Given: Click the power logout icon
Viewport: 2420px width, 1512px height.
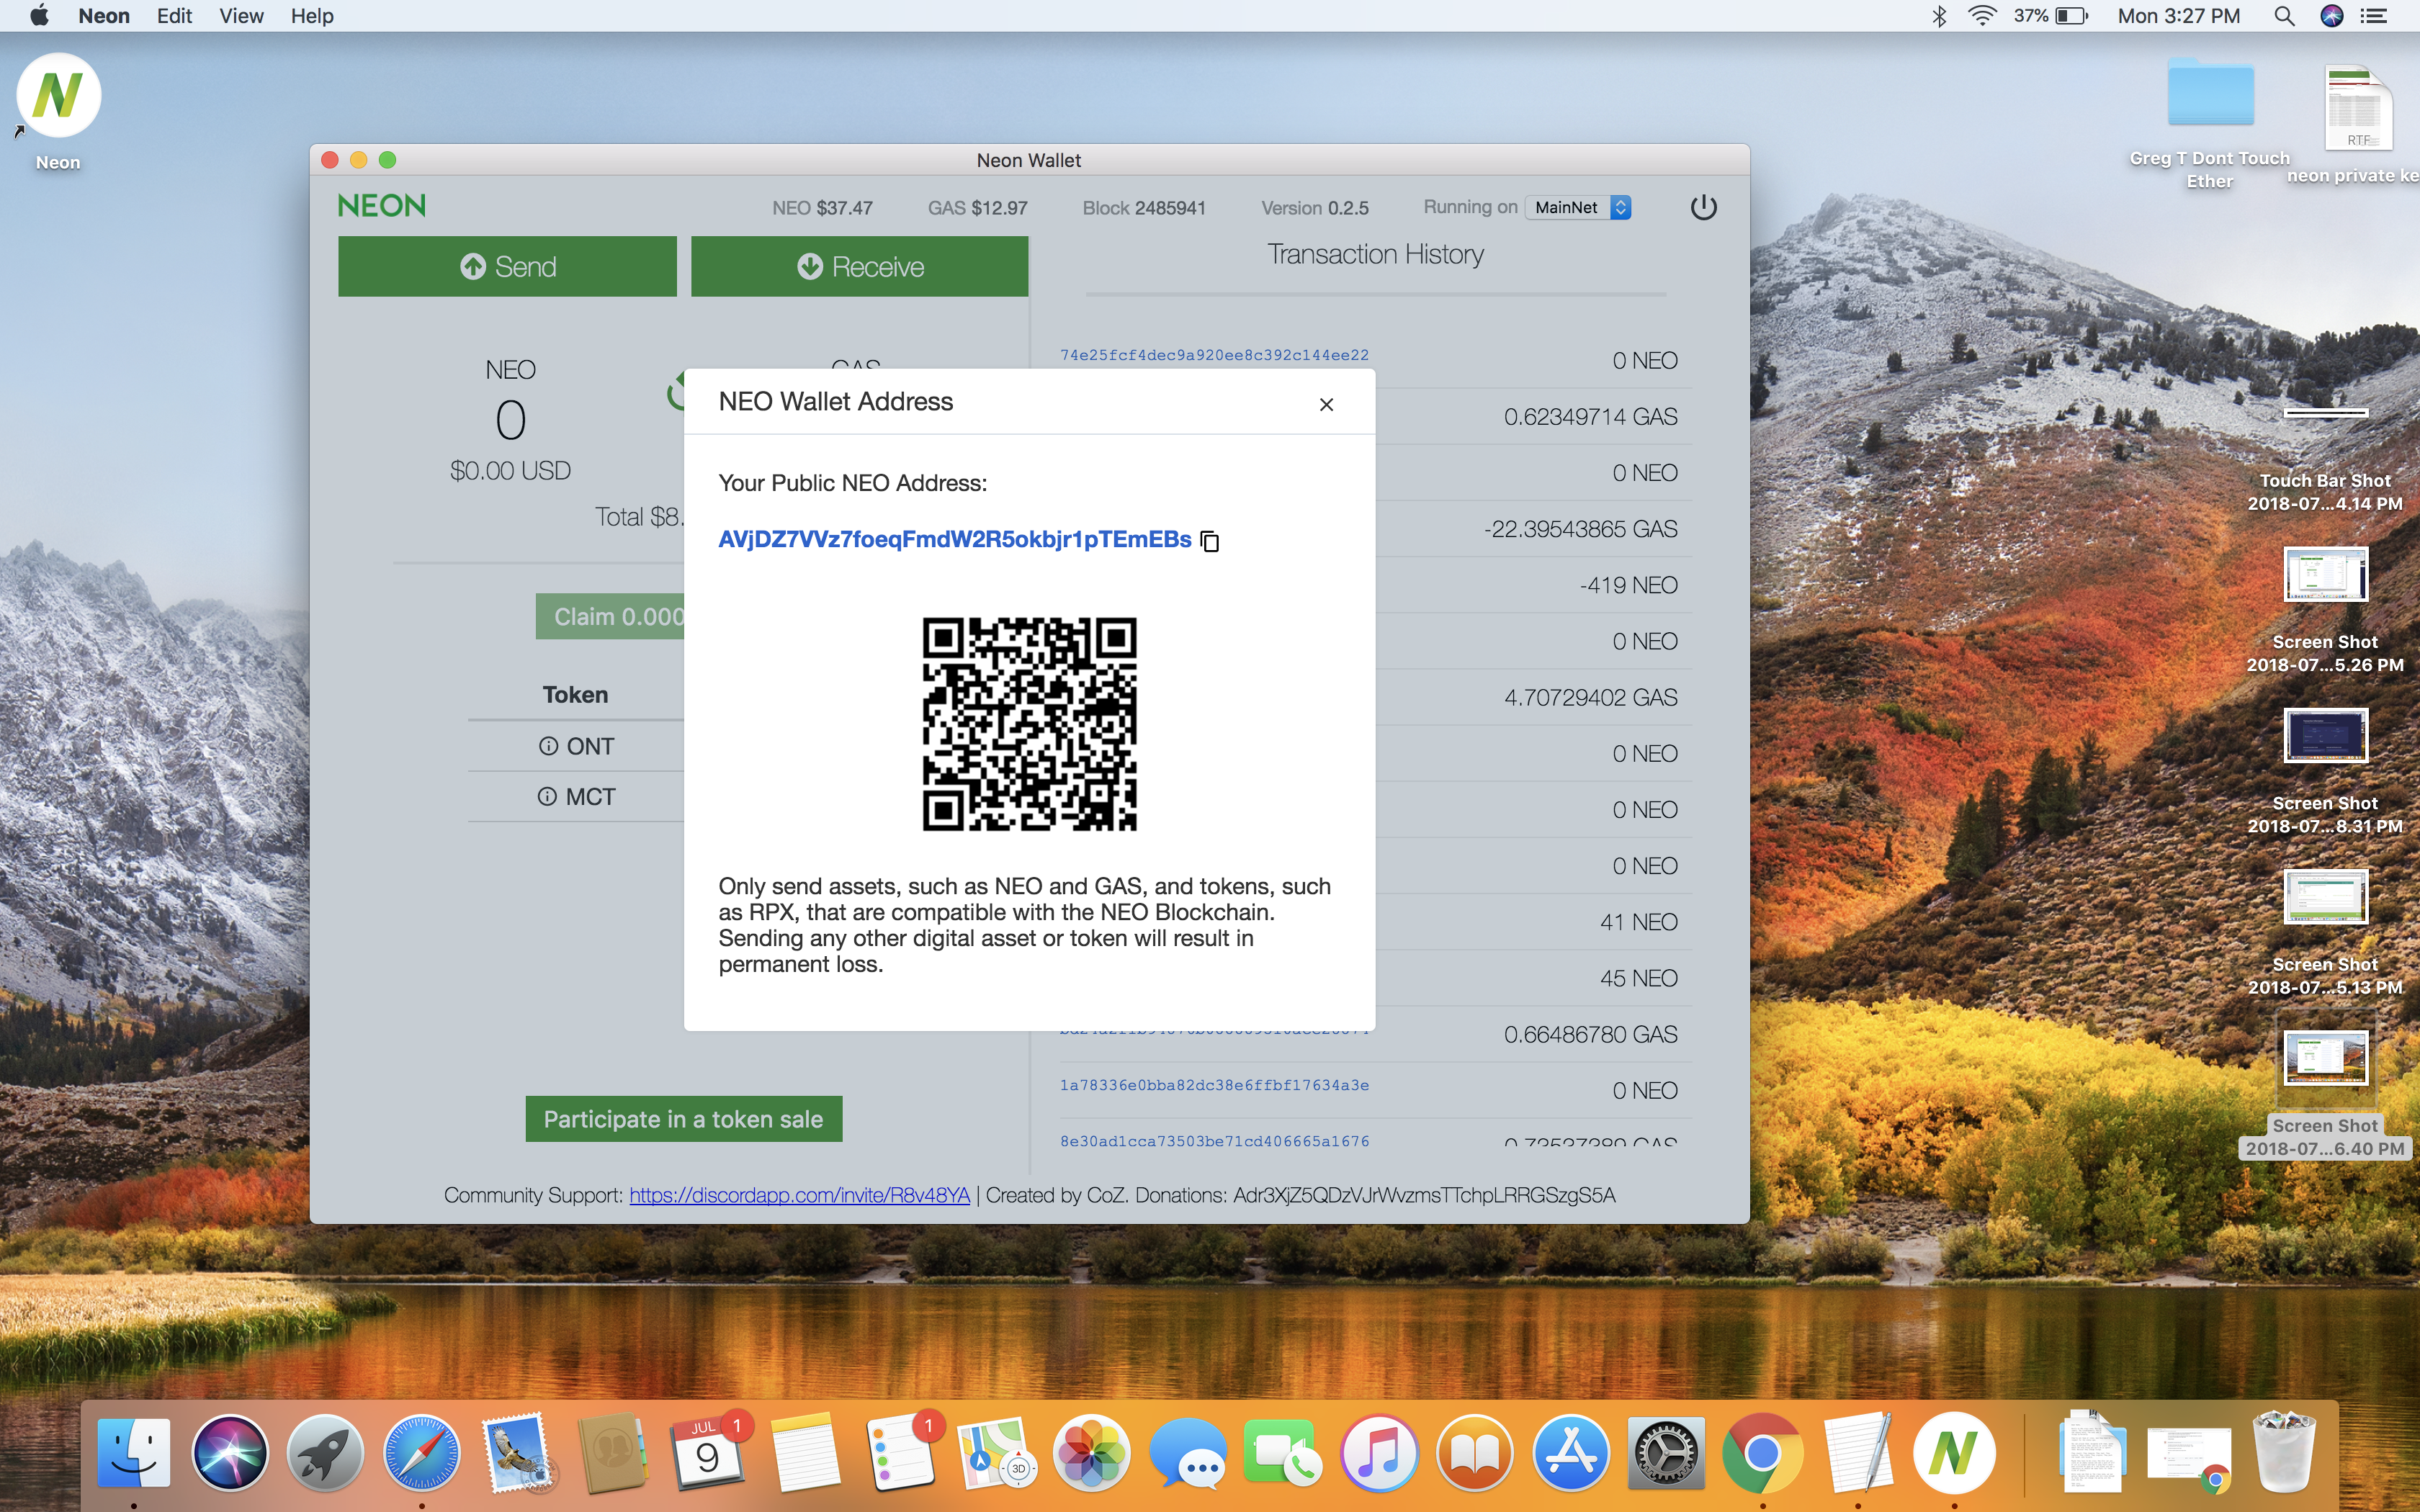Looking at the screenshot, I should coord(1703,207).
